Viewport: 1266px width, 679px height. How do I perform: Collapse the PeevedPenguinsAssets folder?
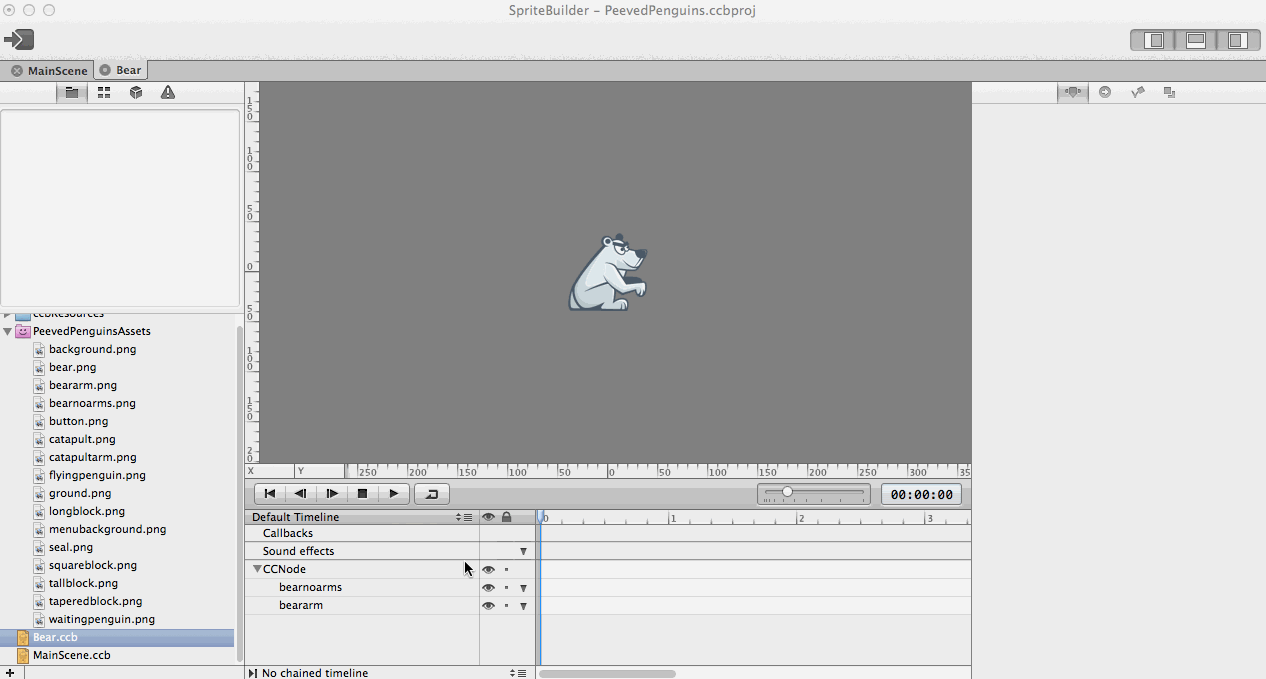[x=8, y=331]
